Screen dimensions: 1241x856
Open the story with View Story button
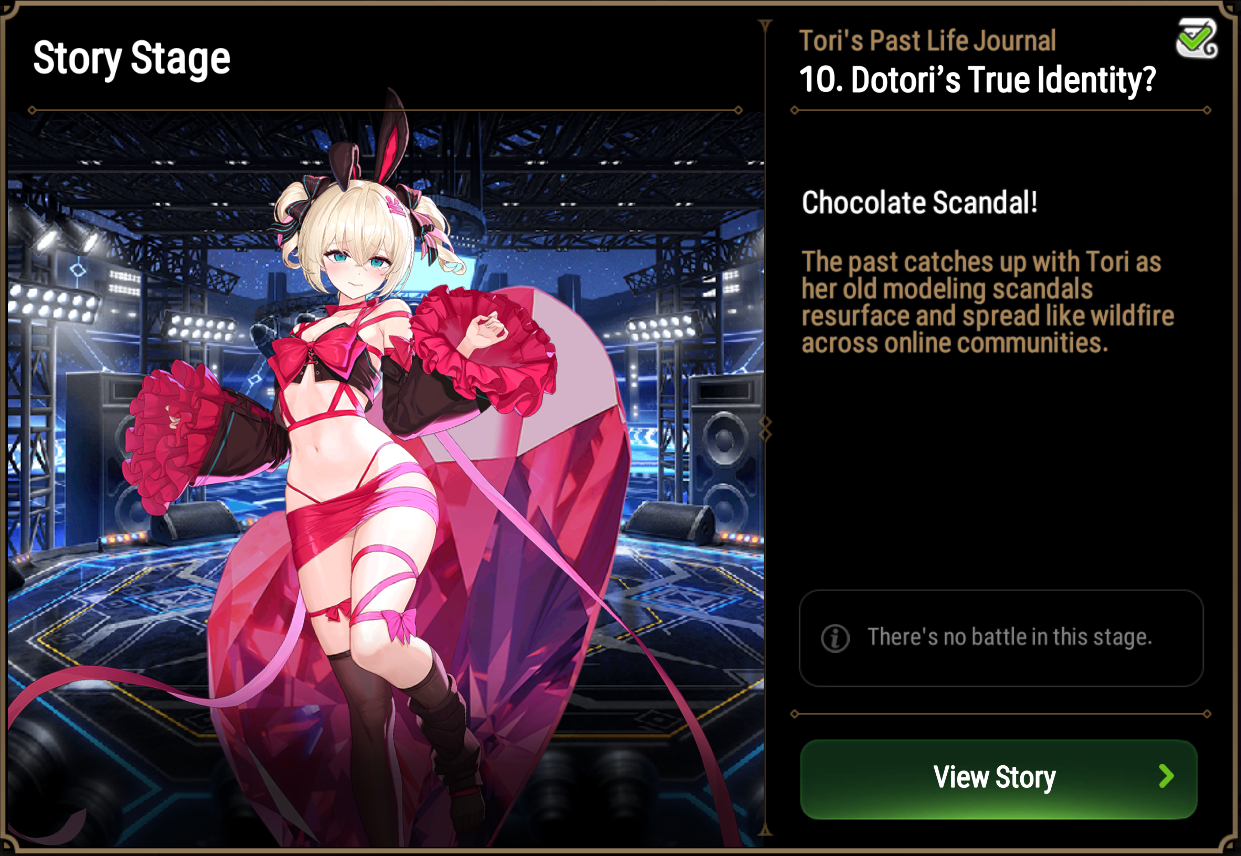998,779
